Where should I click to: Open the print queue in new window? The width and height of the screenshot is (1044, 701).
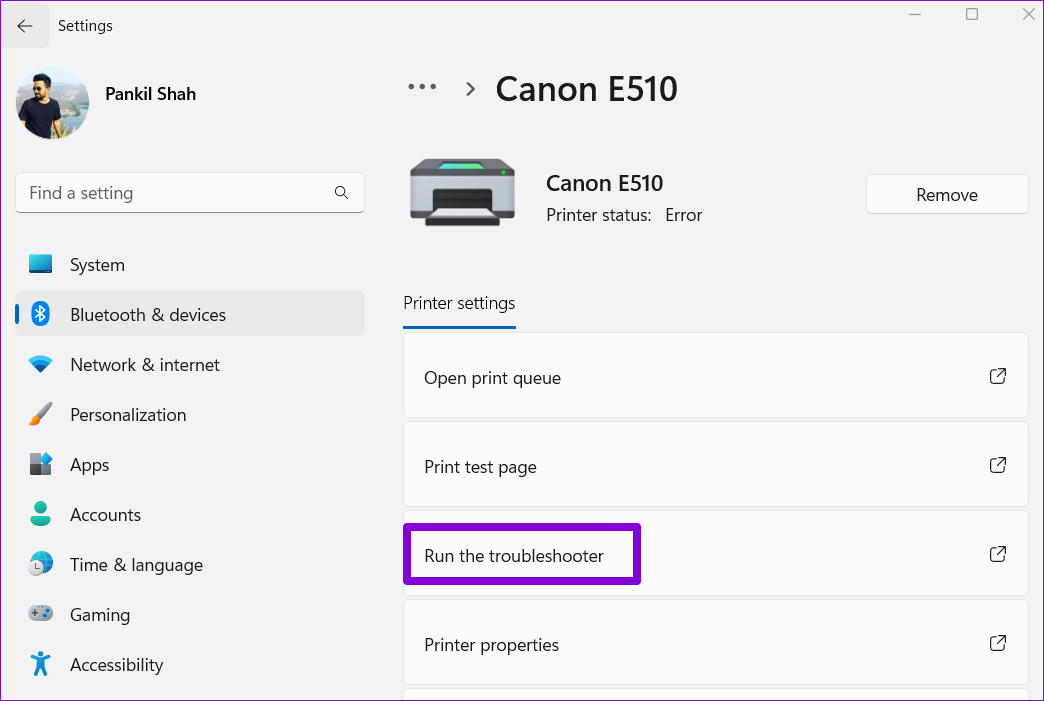pos(997,376)
